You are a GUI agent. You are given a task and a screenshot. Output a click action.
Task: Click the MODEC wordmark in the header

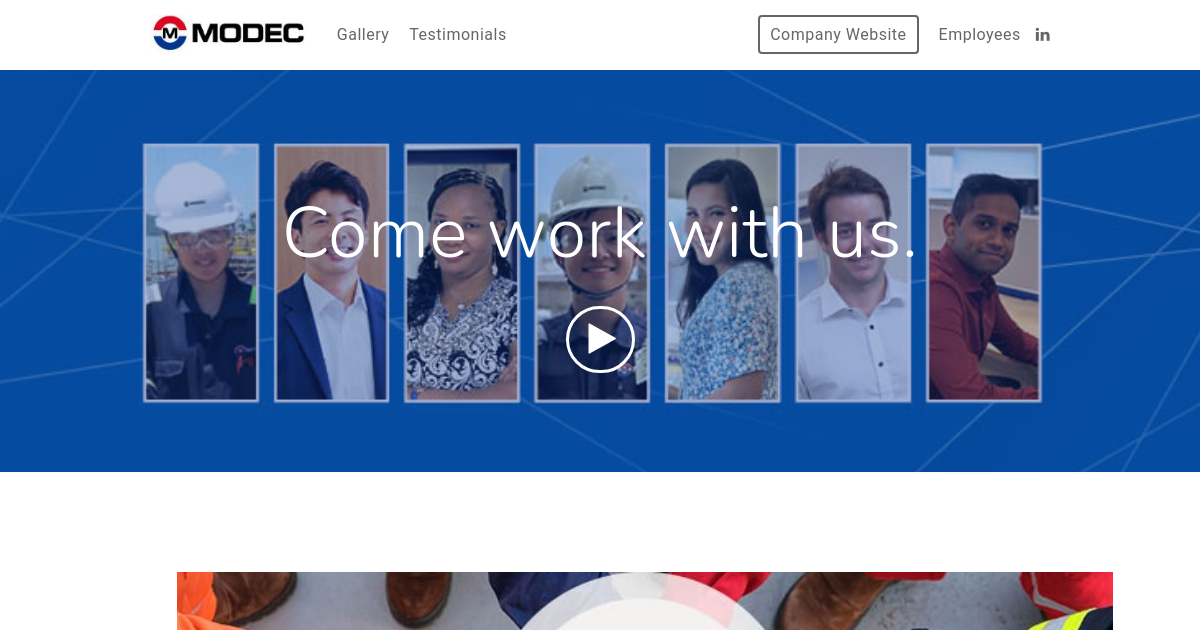pos(248,34)
